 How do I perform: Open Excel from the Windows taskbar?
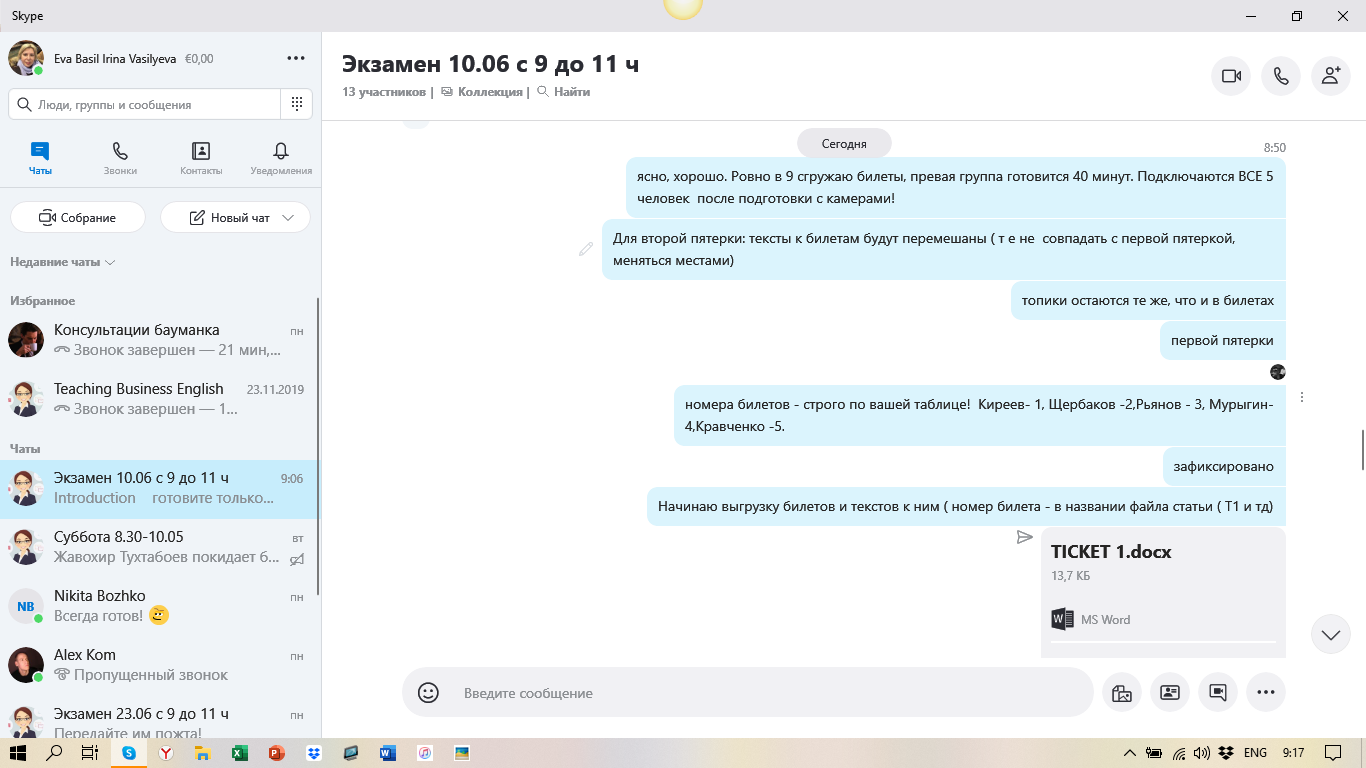(x=239, y=753)
